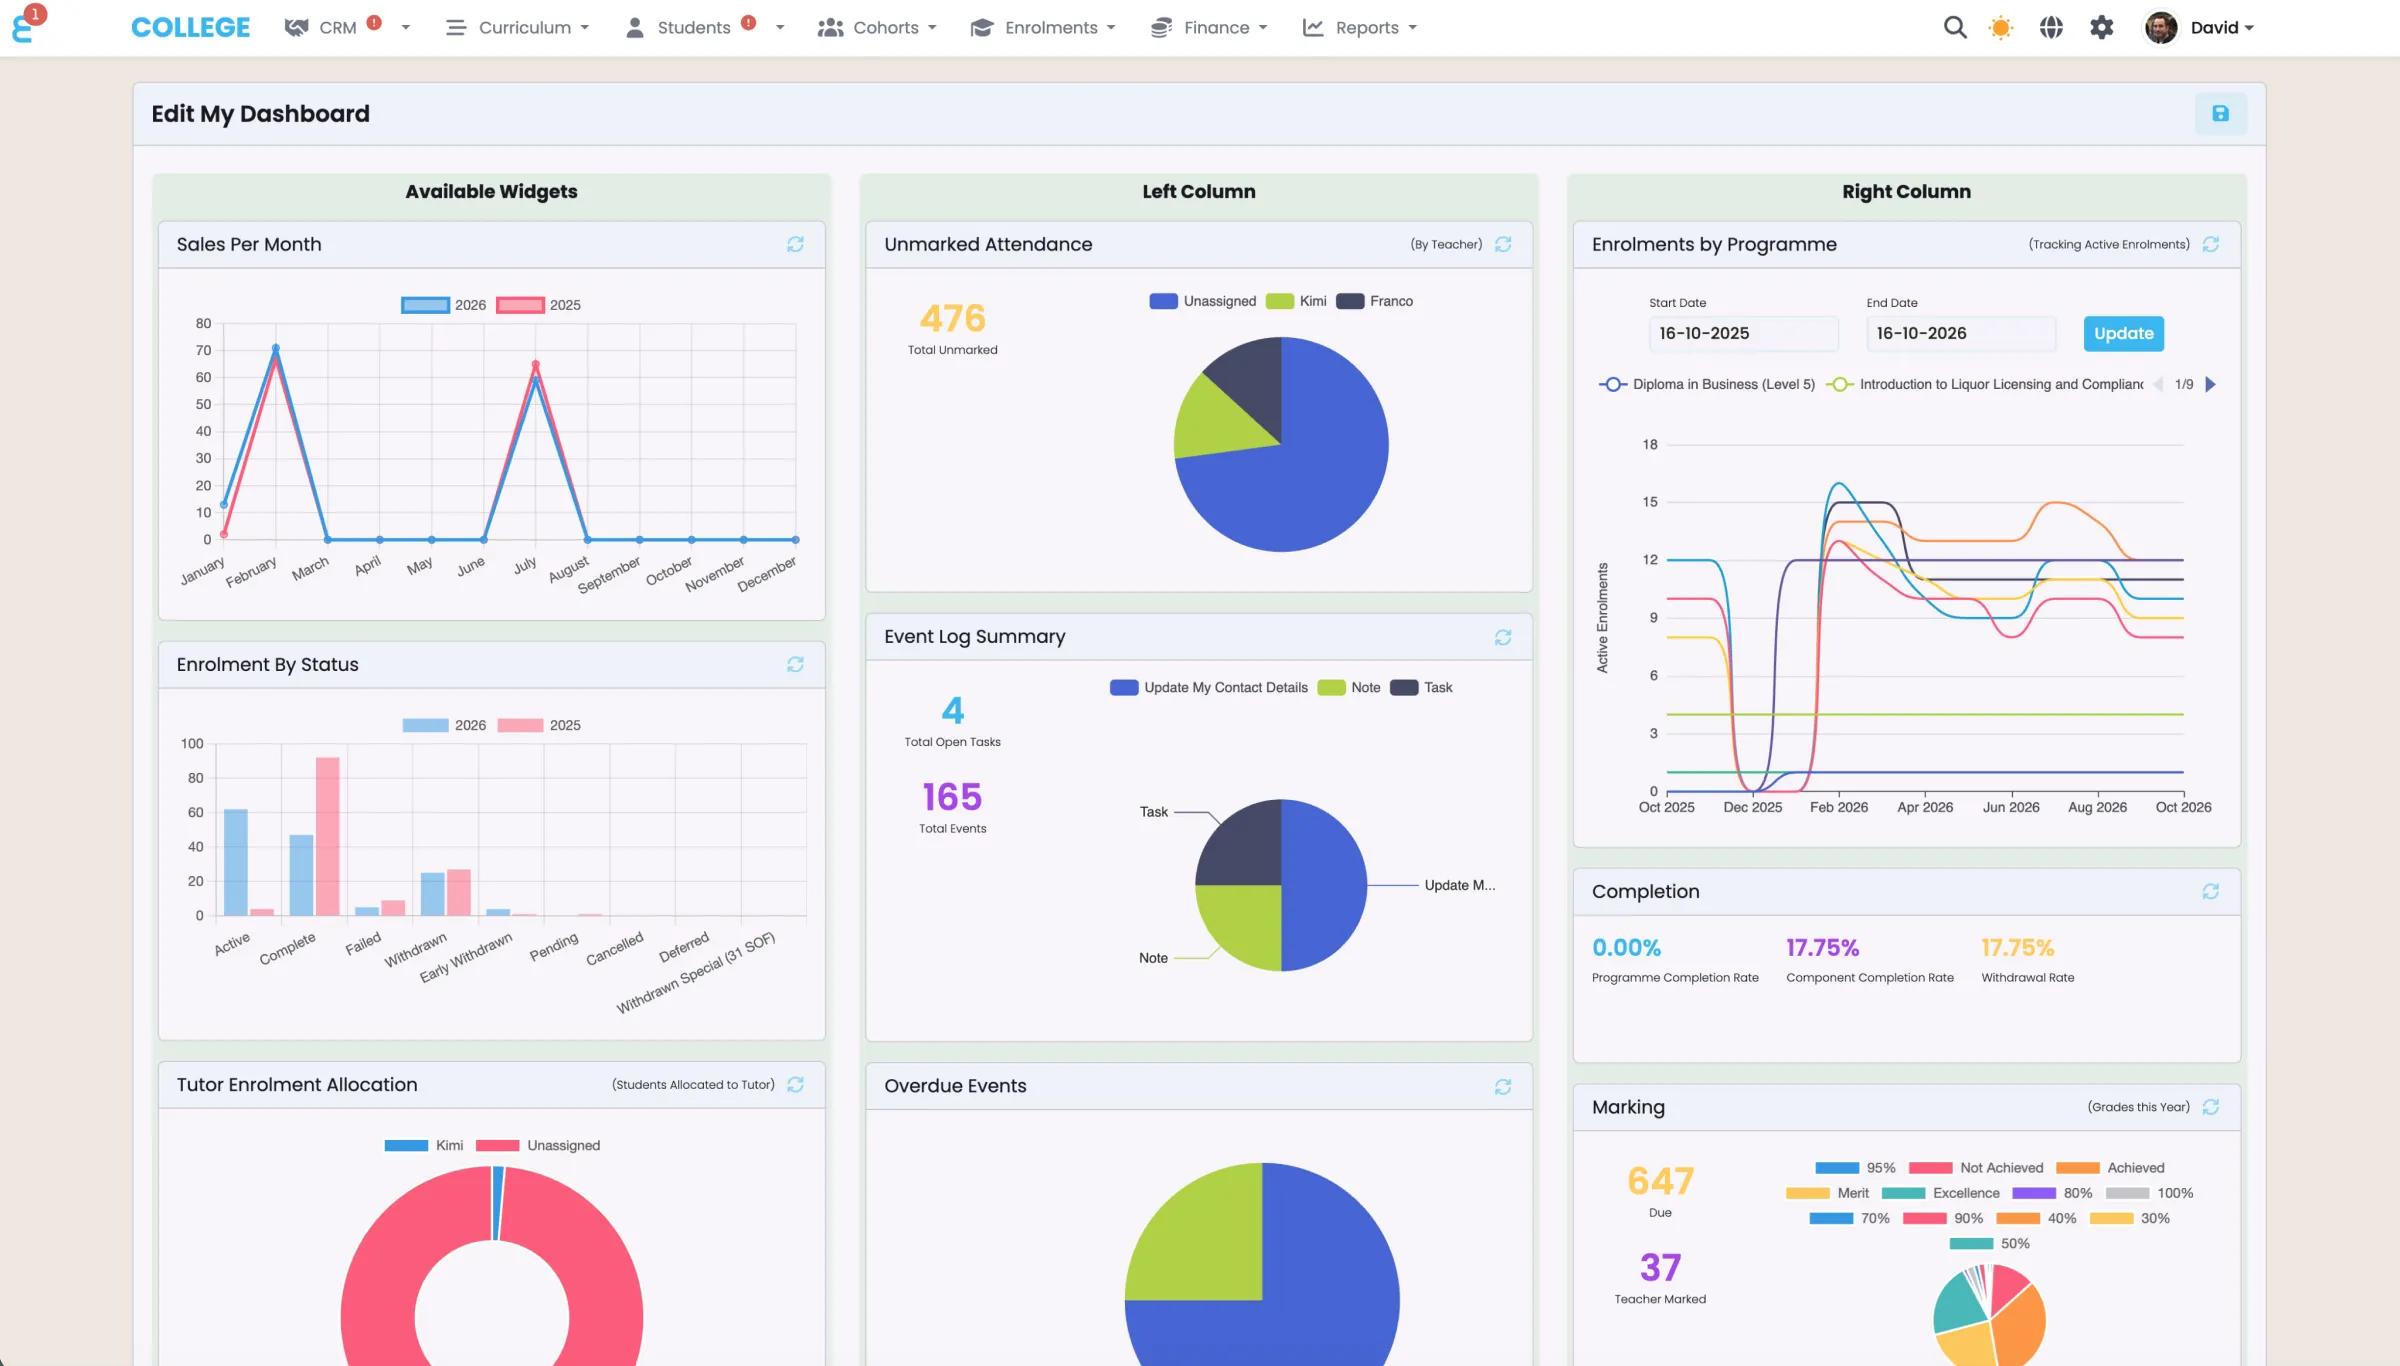Viewport: 2400px width, 1366px height.
Task: Expand the Students dropdown menu
Action: (x=780, y=28)
